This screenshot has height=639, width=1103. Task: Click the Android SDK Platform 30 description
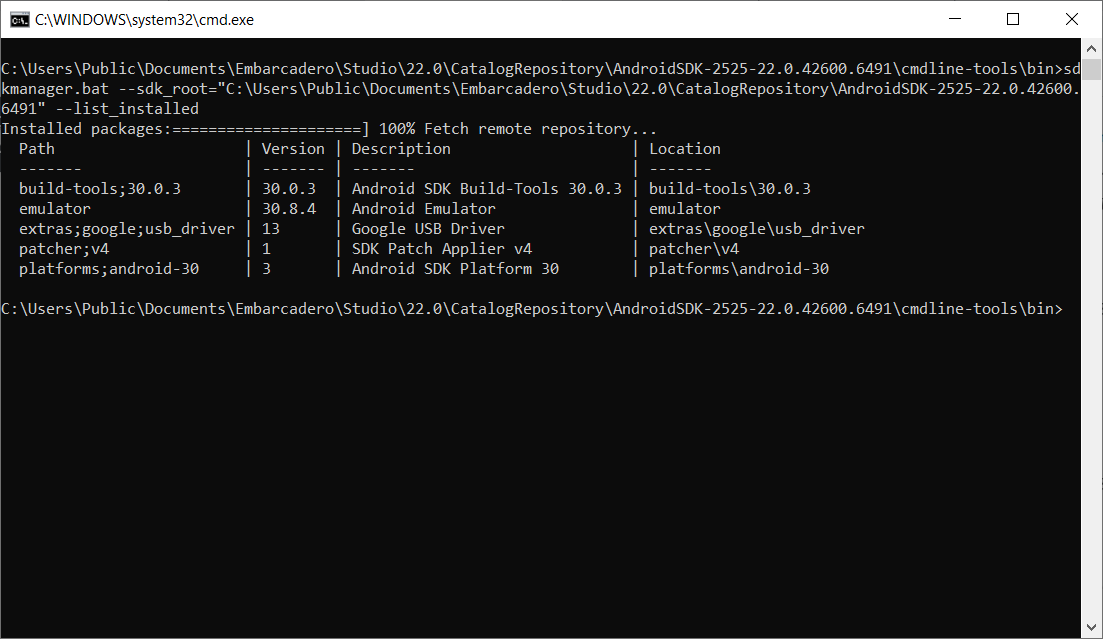click(455, 269)
